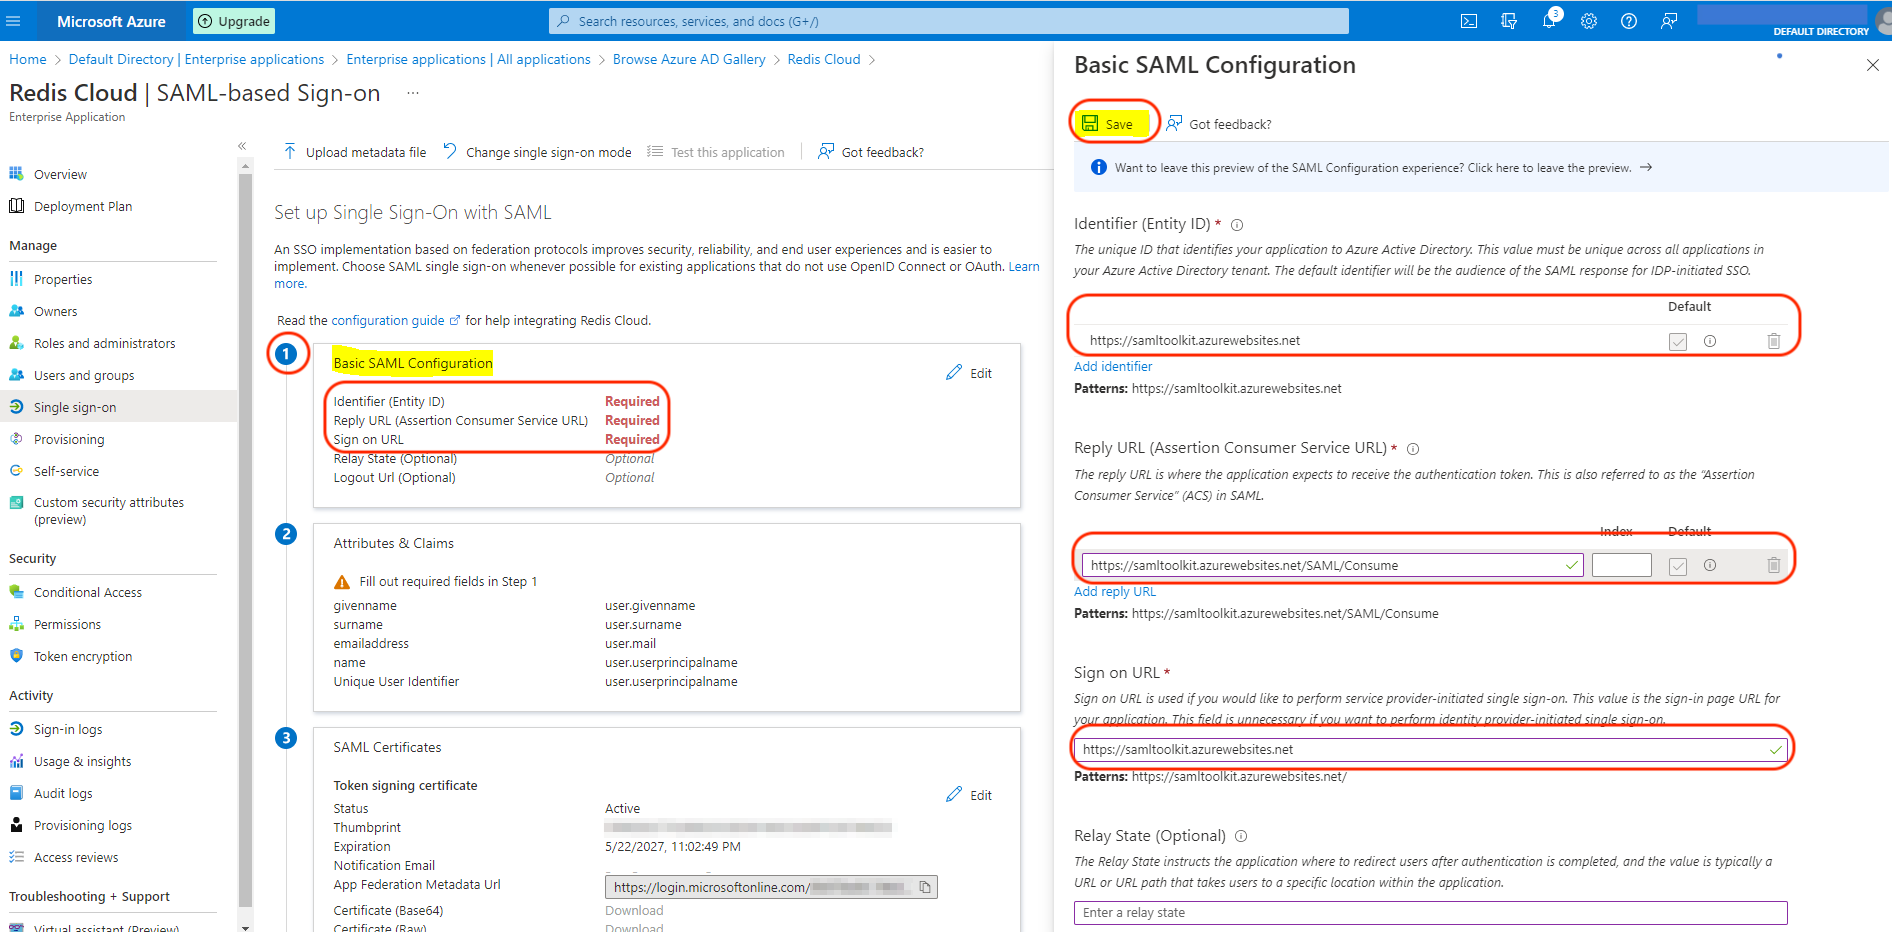Open Conditional Access in sidebar
This screenshot has width=1892, height=932.
tap(88, 592)
